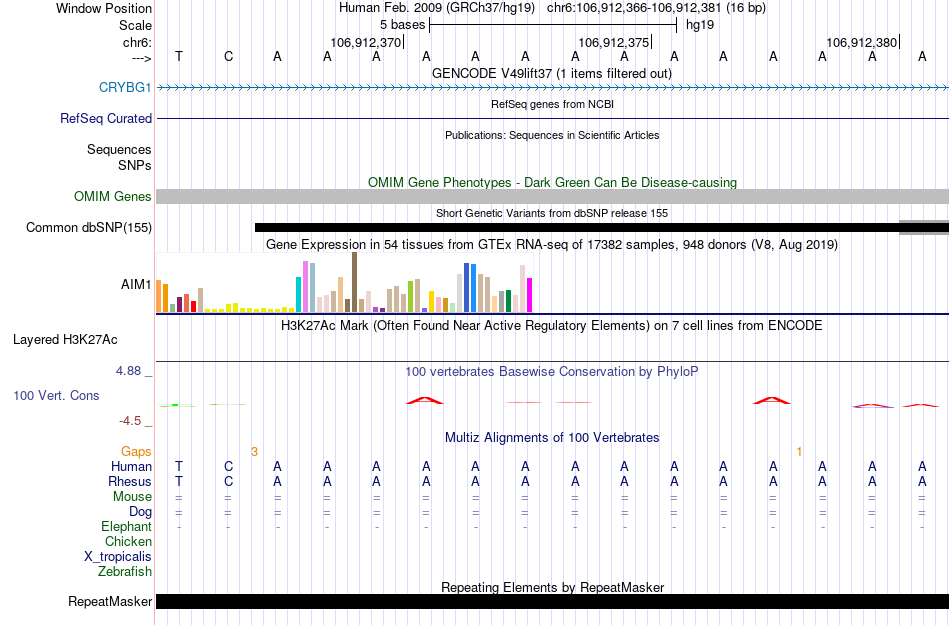The image size is (950, 625).
Task: Click the sequence direction arrow '--->'
Action: [141, 58]
